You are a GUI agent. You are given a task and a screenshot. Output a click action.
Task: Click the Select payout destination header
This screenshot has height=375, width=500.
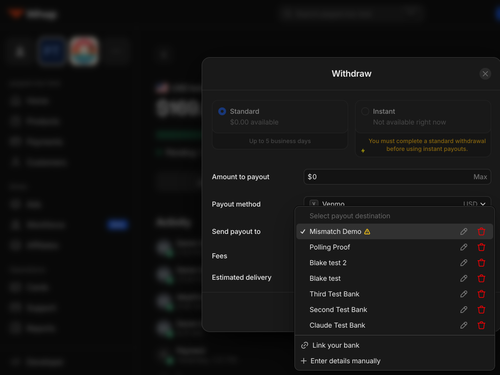(350, 216)
